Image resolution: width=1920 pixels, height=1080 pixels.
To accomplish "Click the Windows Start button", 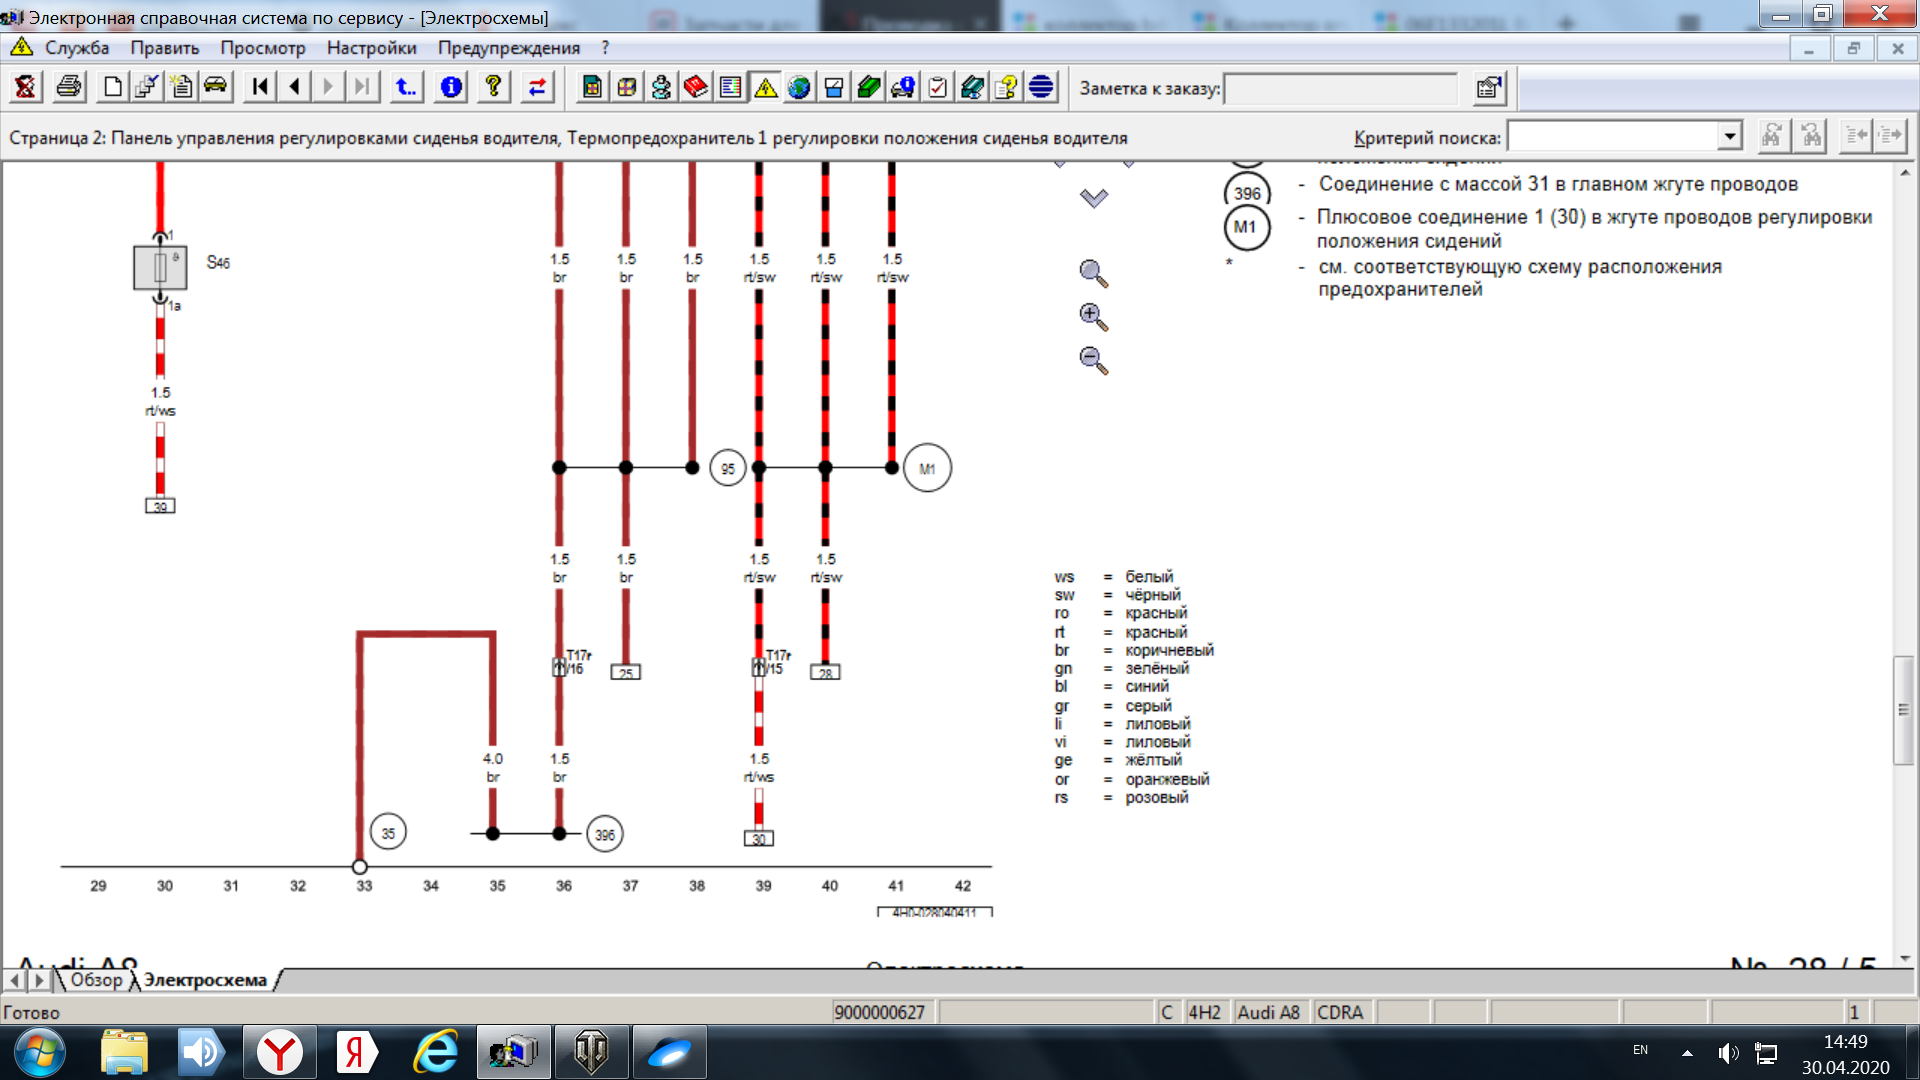I will [40, 1052].
